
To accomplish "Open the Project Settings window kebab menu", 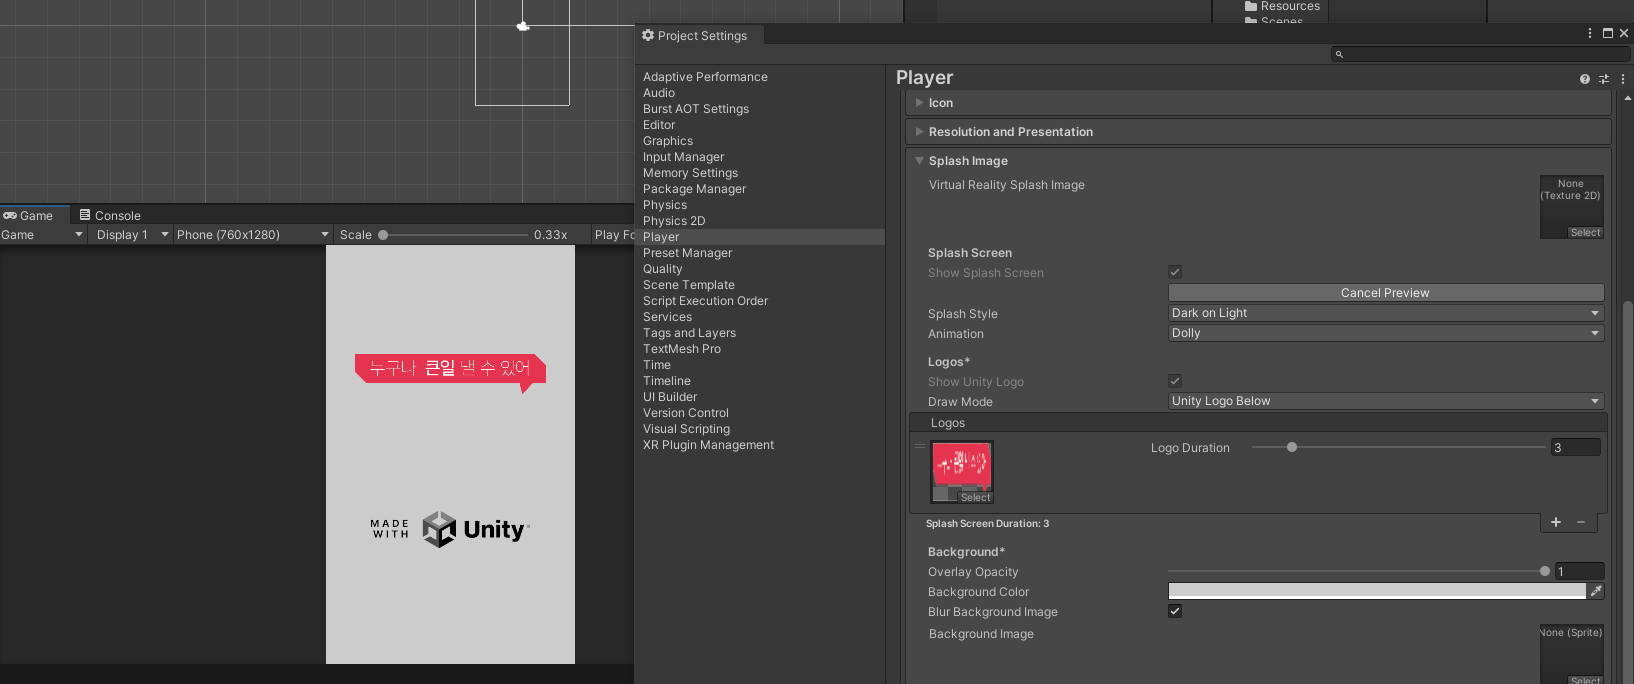I will 1590,33.
